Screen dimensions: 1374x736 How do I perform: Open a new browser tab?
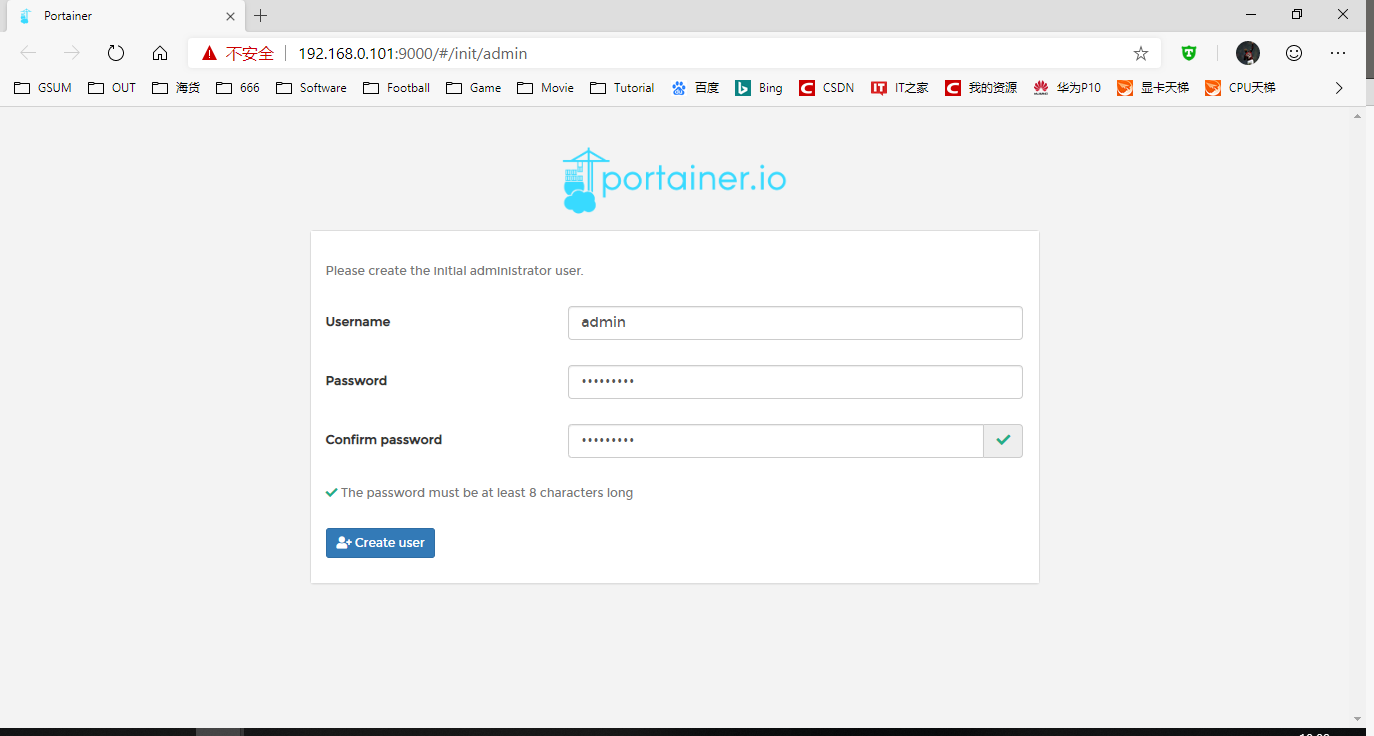[x=260, y=15]
